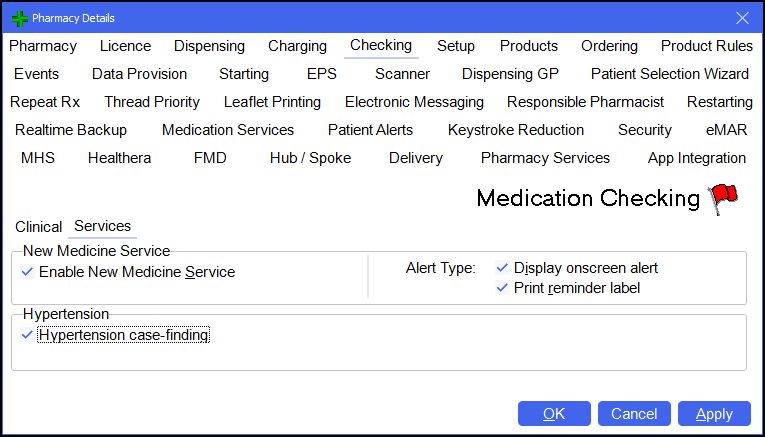Apply the pharmacy settings
Viewport: 765px width, 437px height.
coord(714,414)
